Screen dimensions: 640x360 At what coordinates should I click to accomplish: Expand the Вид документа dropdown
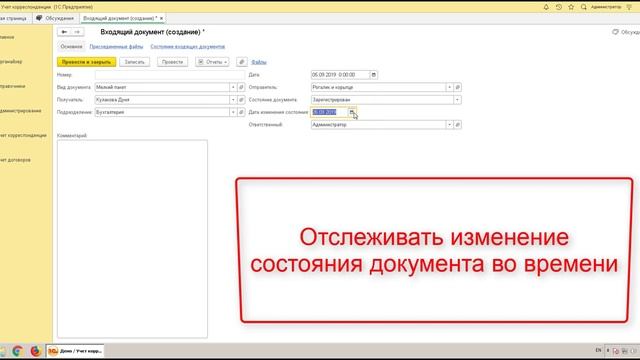tap(233, 87)
